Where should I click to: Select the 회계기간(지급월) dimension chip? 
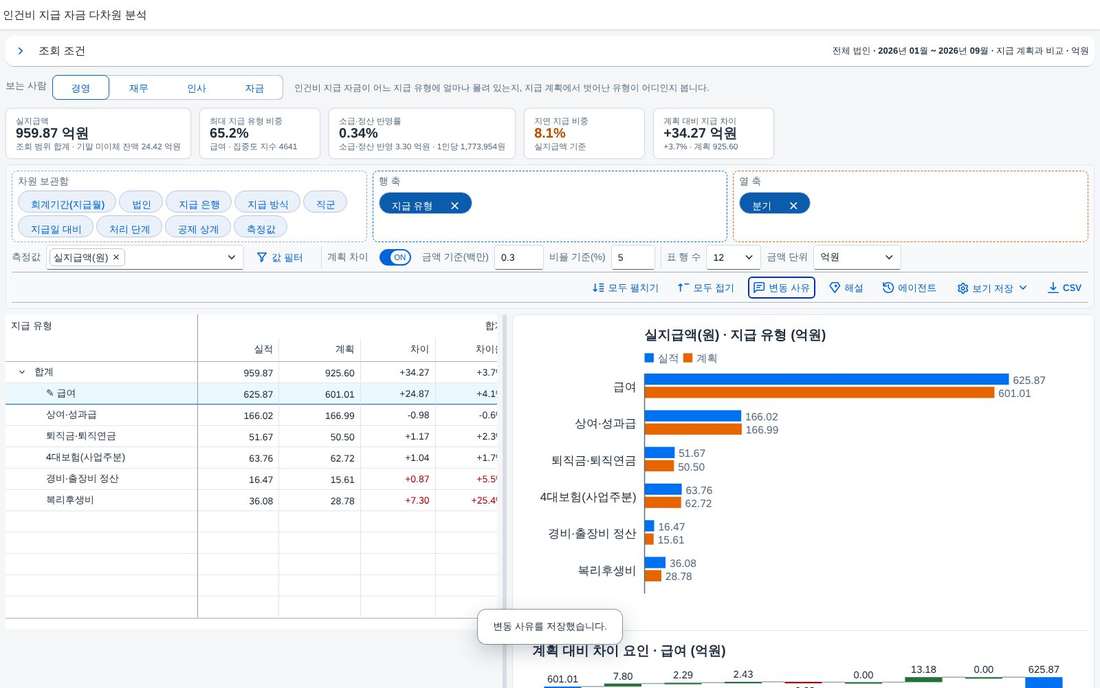click(67, 204)
